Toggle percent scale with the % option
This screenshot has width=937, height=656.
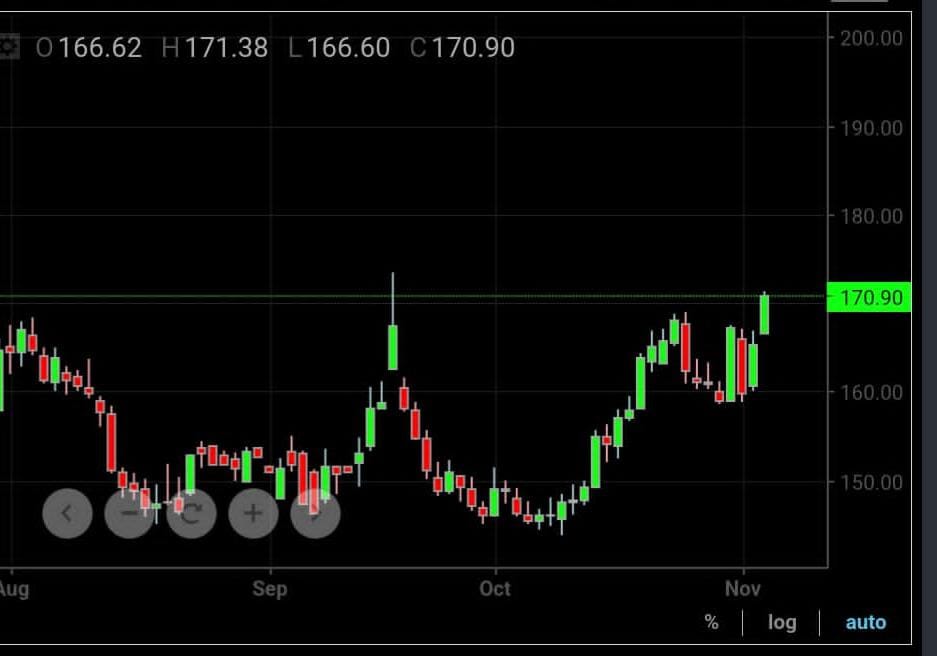[711, 622]
